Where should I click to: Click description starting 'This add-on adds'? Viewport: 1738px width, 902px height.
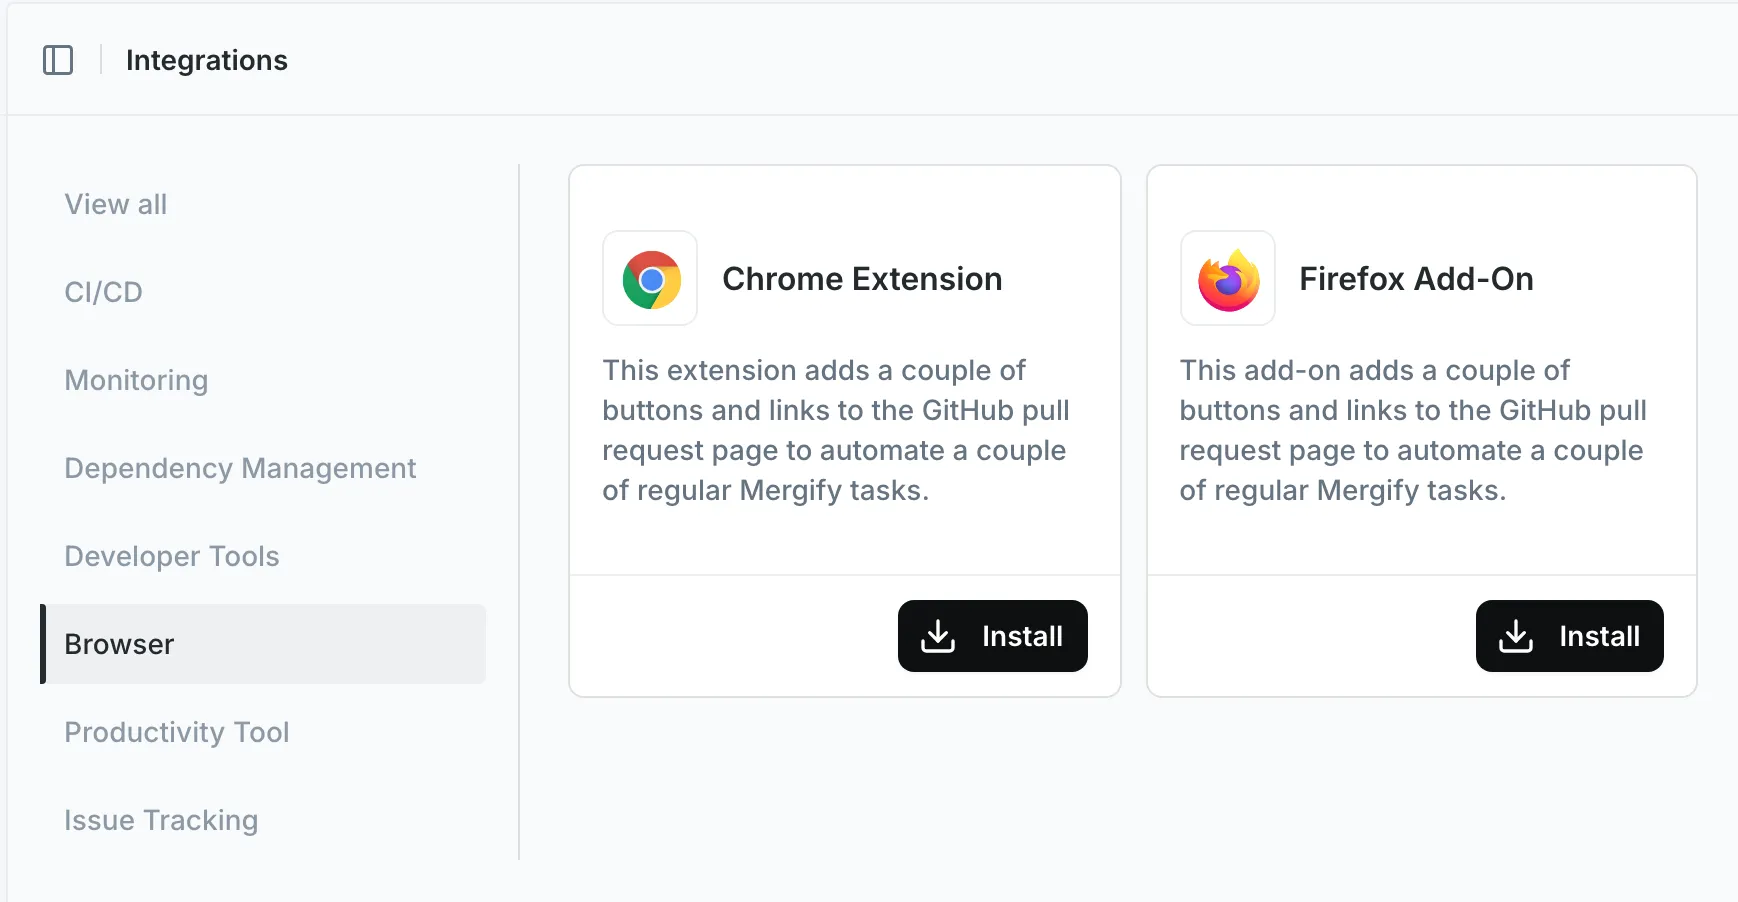click(x=1413, y=430)
